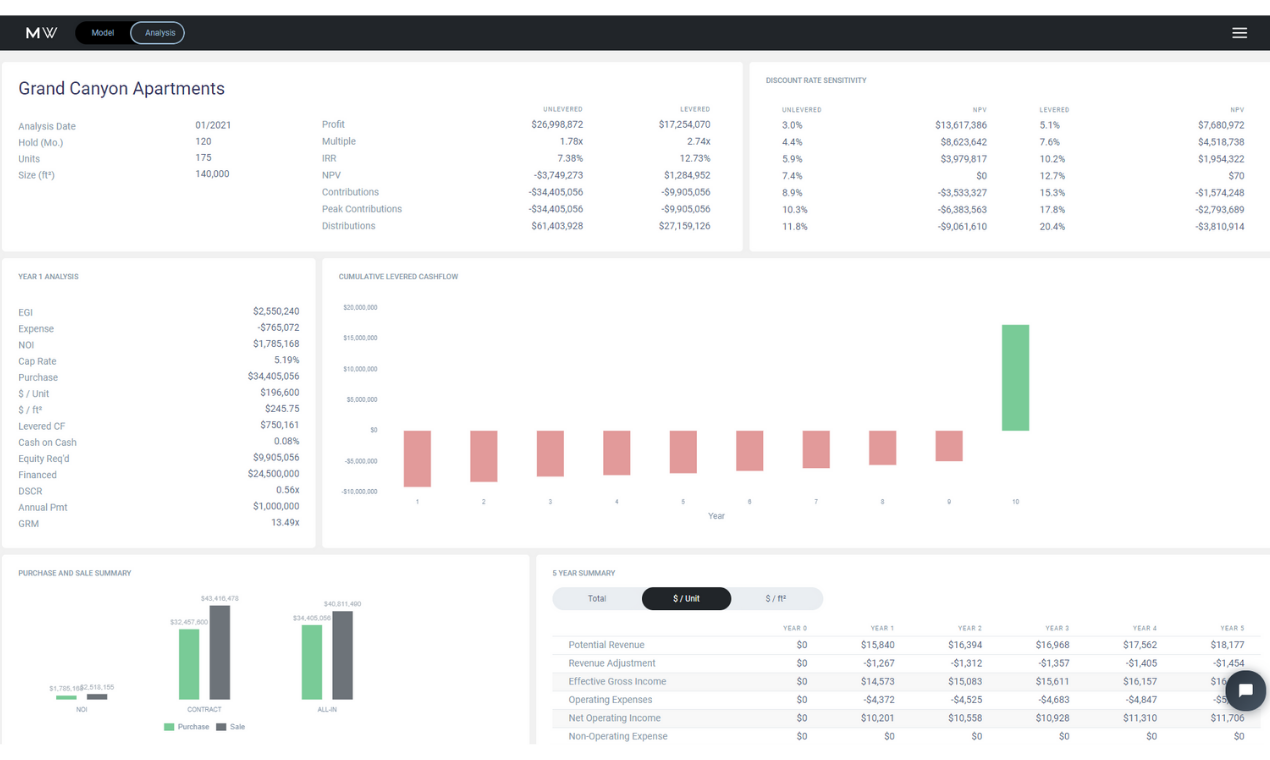Select the Total summary tab
This screenshot has width=1270, height=760.
pos(597,599)
